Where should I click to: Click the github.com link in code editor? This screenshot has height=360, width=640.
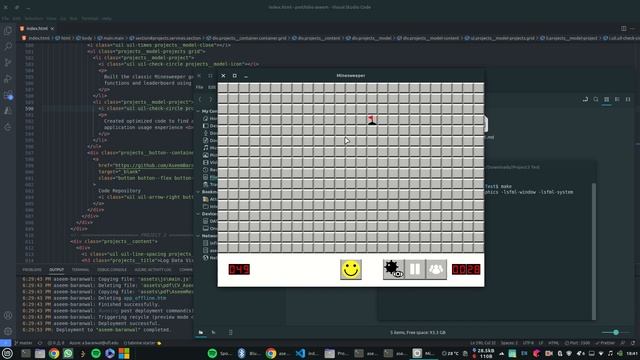154,165
